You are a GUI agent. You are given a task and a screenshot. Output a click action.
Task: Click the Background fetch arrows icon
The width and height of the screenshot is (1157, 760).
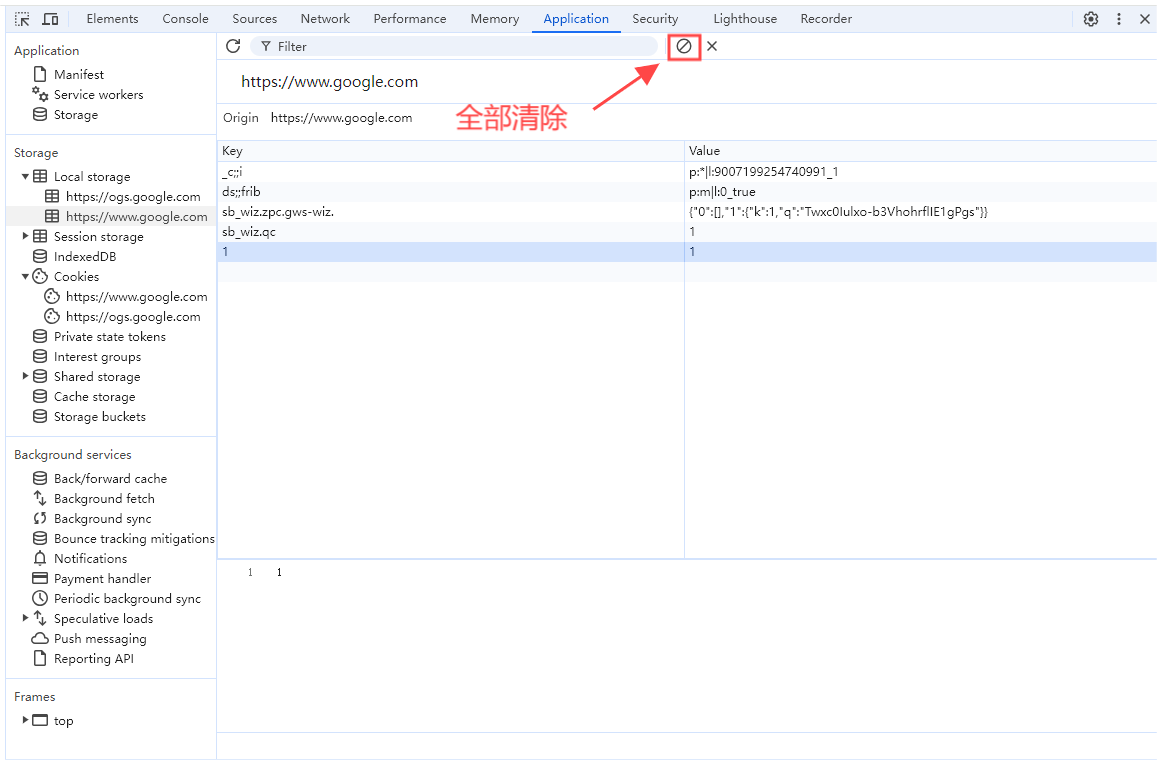(x=40, y=498)
